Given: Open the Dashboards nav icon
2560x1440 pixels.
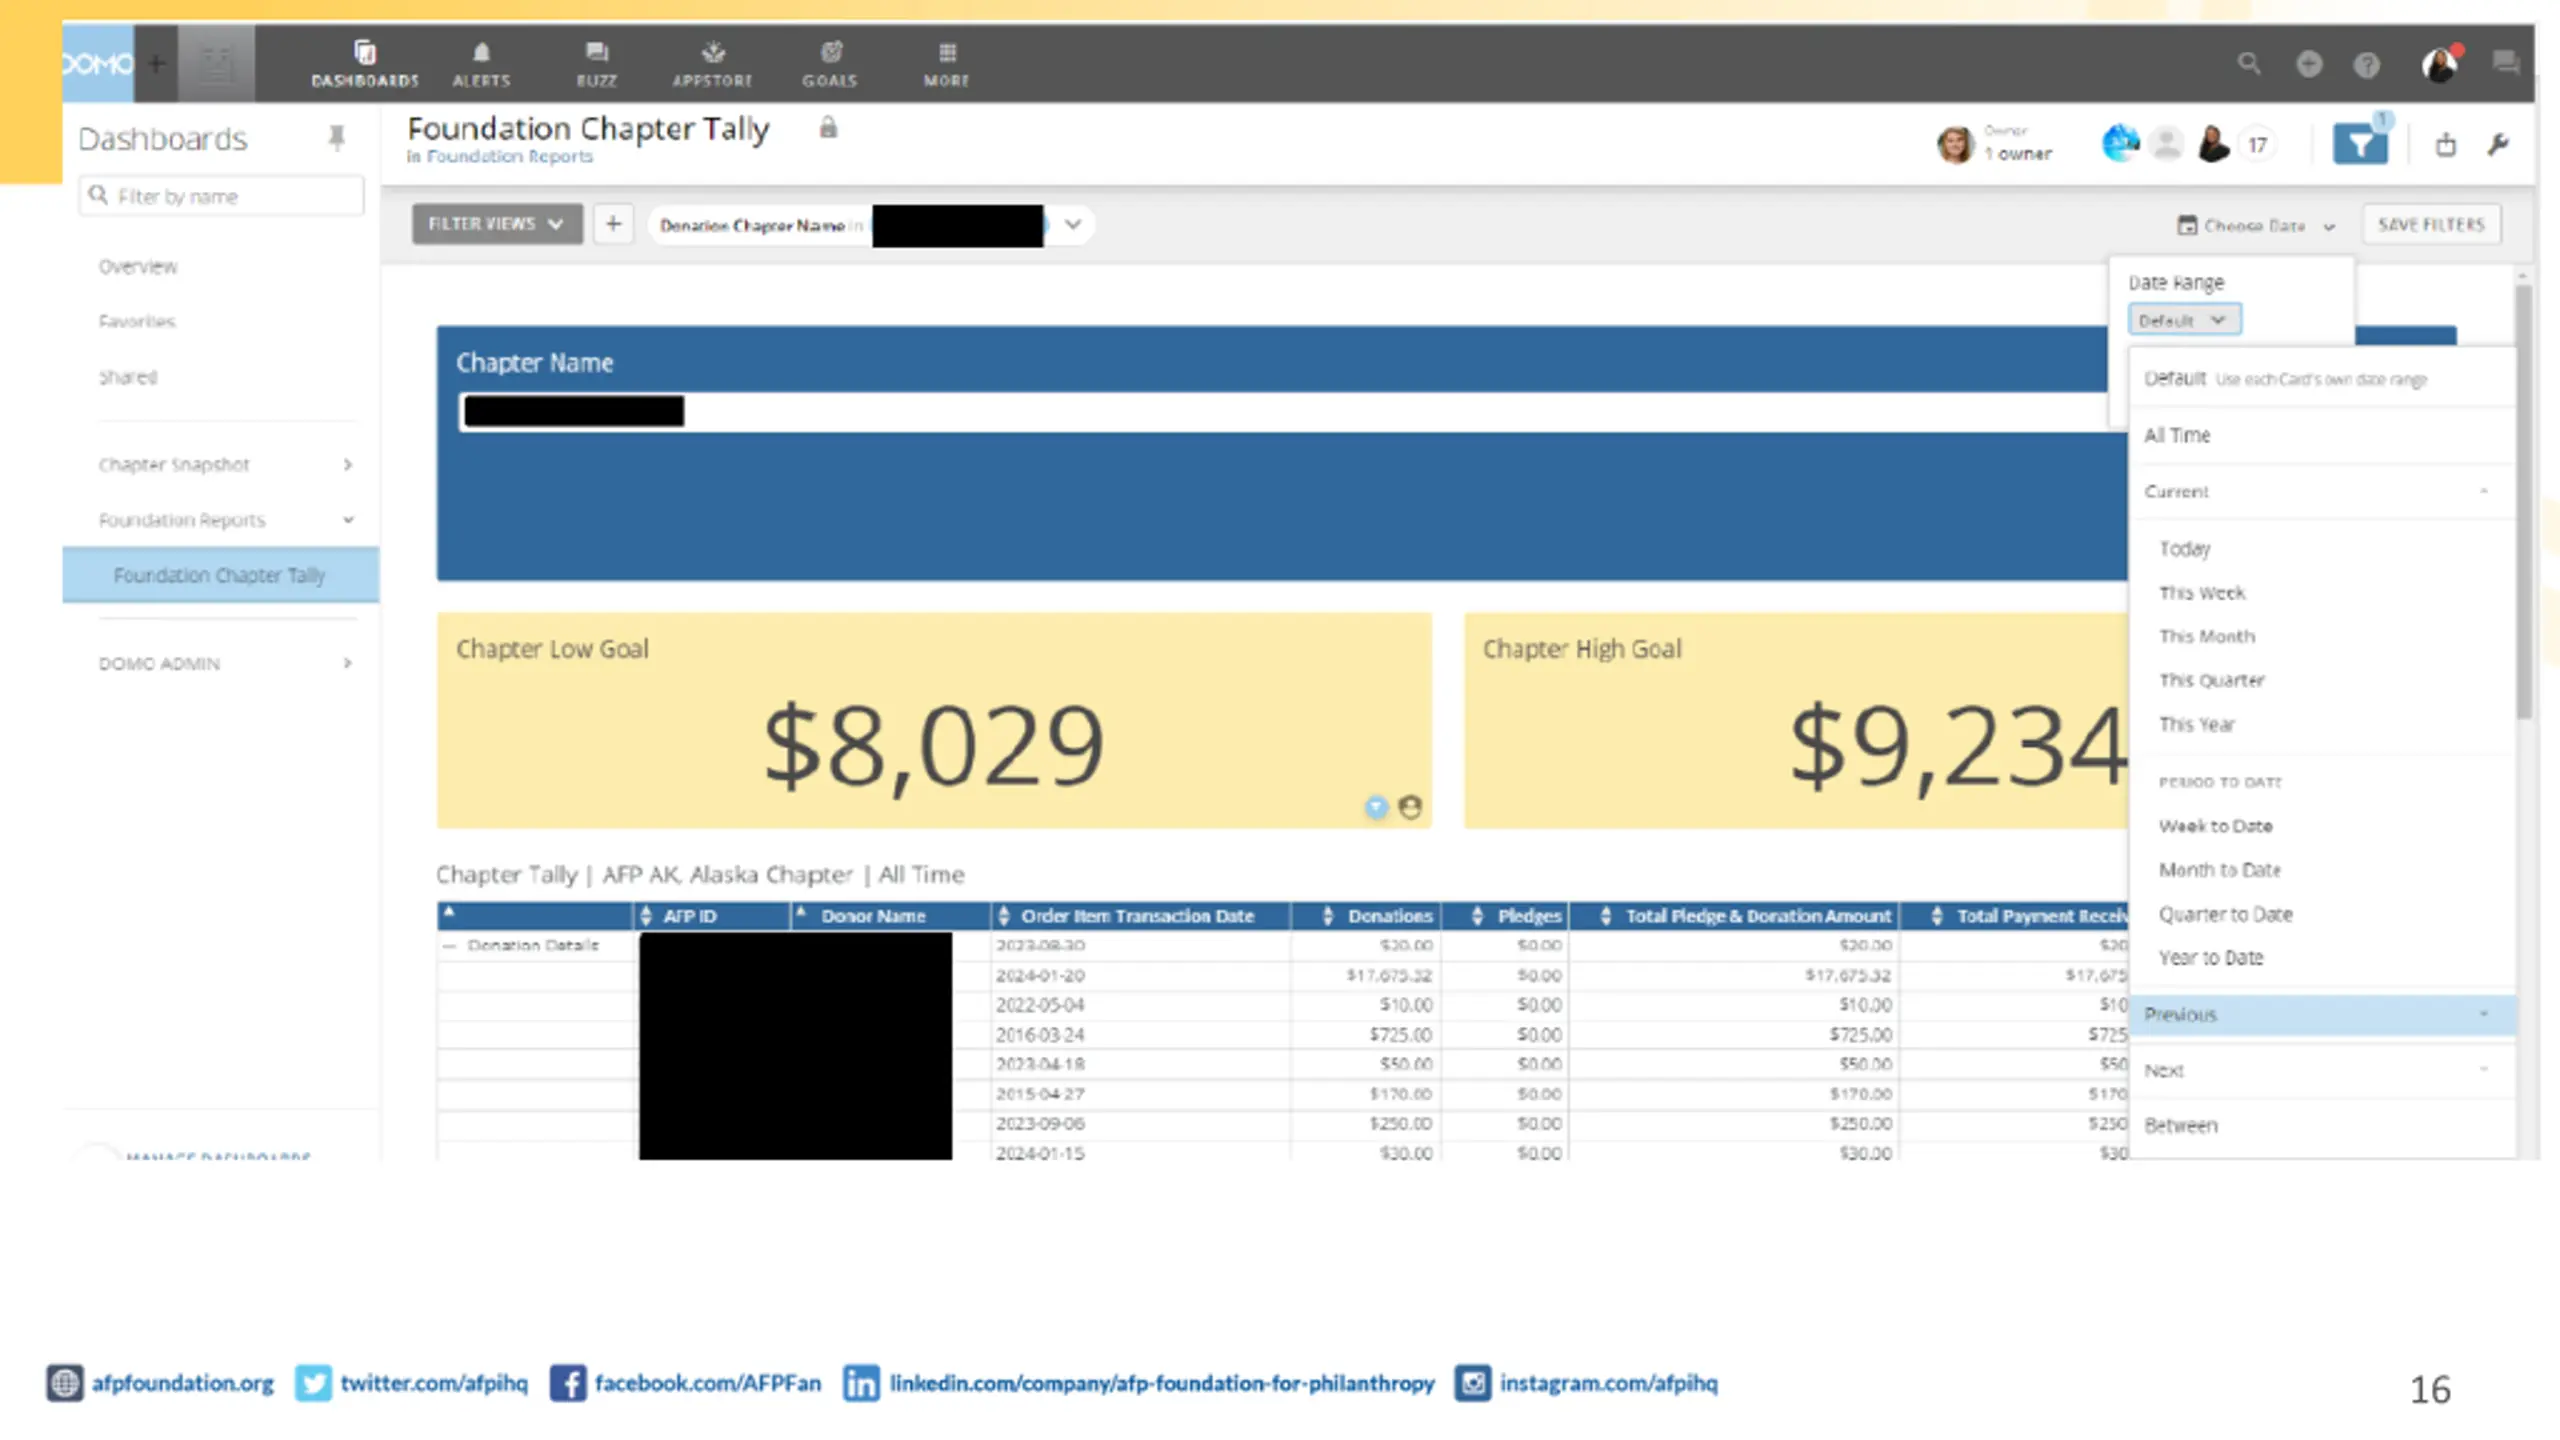Looking at the screenshot, I should pyautogui.click(x=365, y=52).
